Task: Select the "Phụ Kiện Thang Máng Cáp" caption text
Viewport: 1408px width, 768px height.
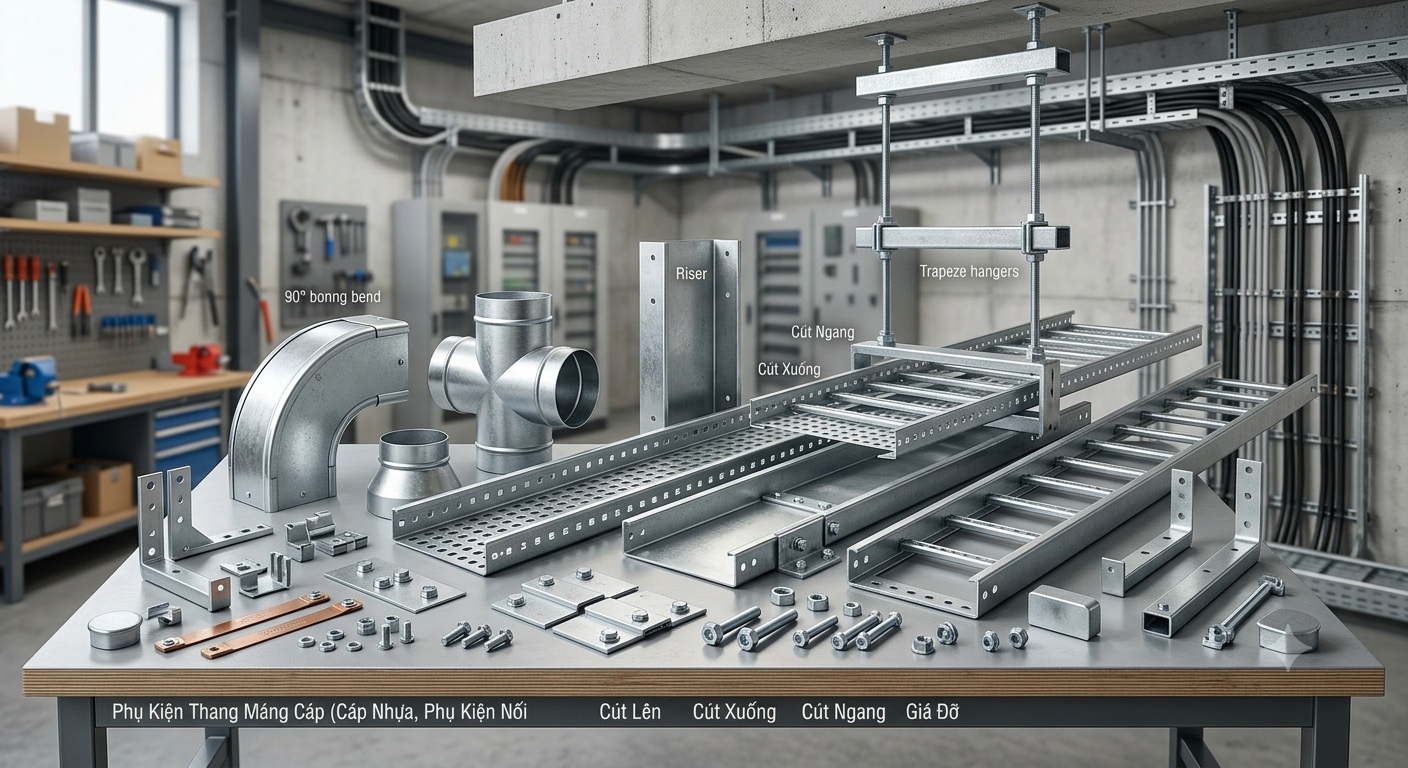Action: pos(217,712)
